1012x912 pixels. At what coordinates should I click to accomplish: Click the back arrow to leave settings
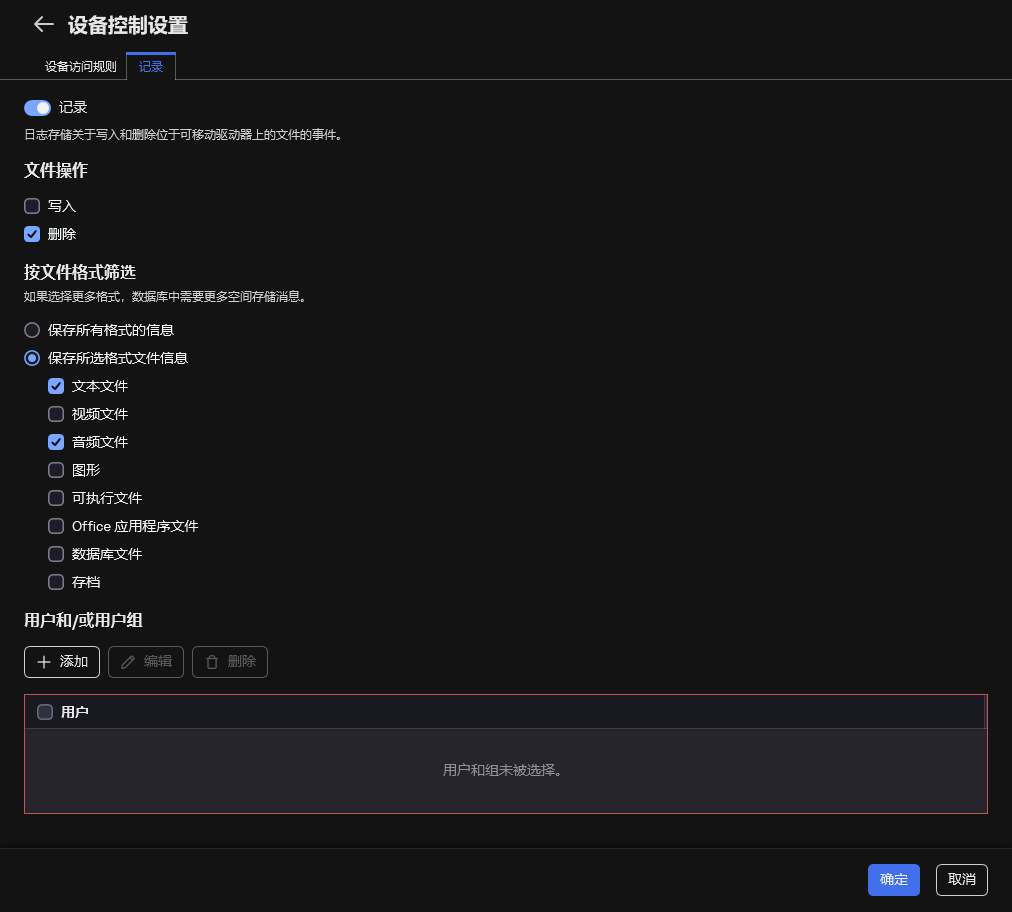click(43, 25)
